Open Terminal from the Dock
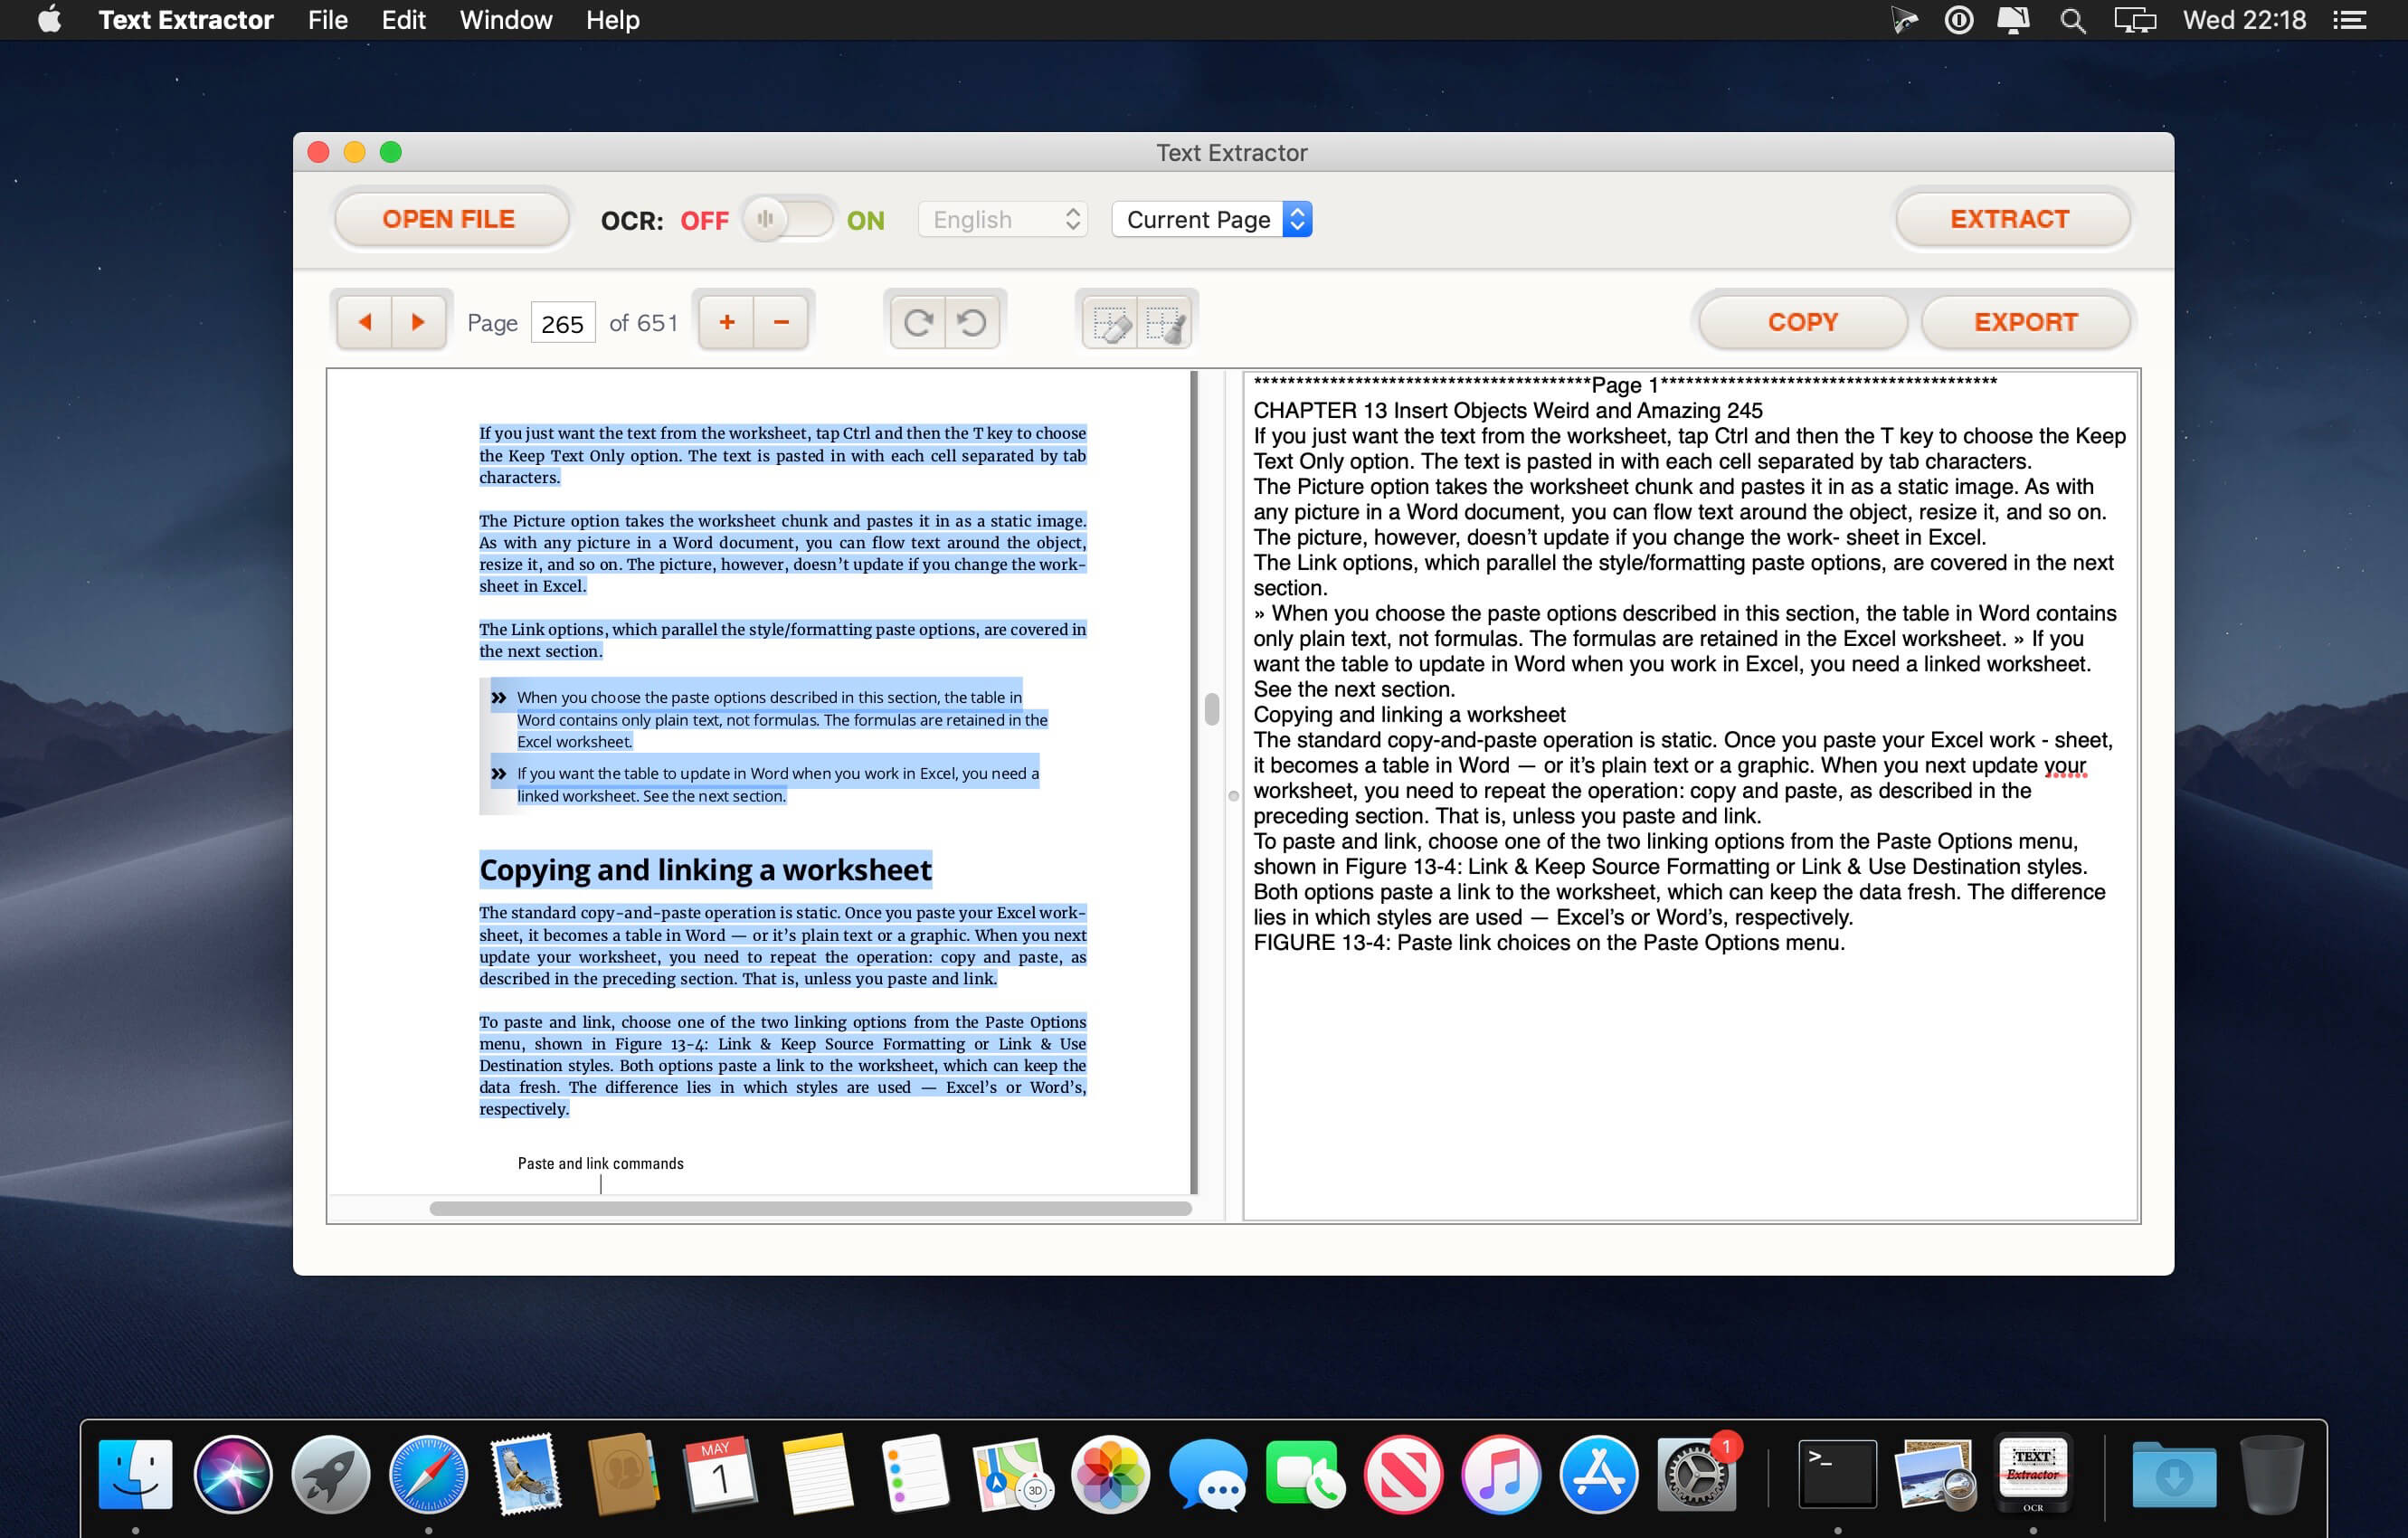This screenshot has height=1538, width=2408. (1837, 1473)
